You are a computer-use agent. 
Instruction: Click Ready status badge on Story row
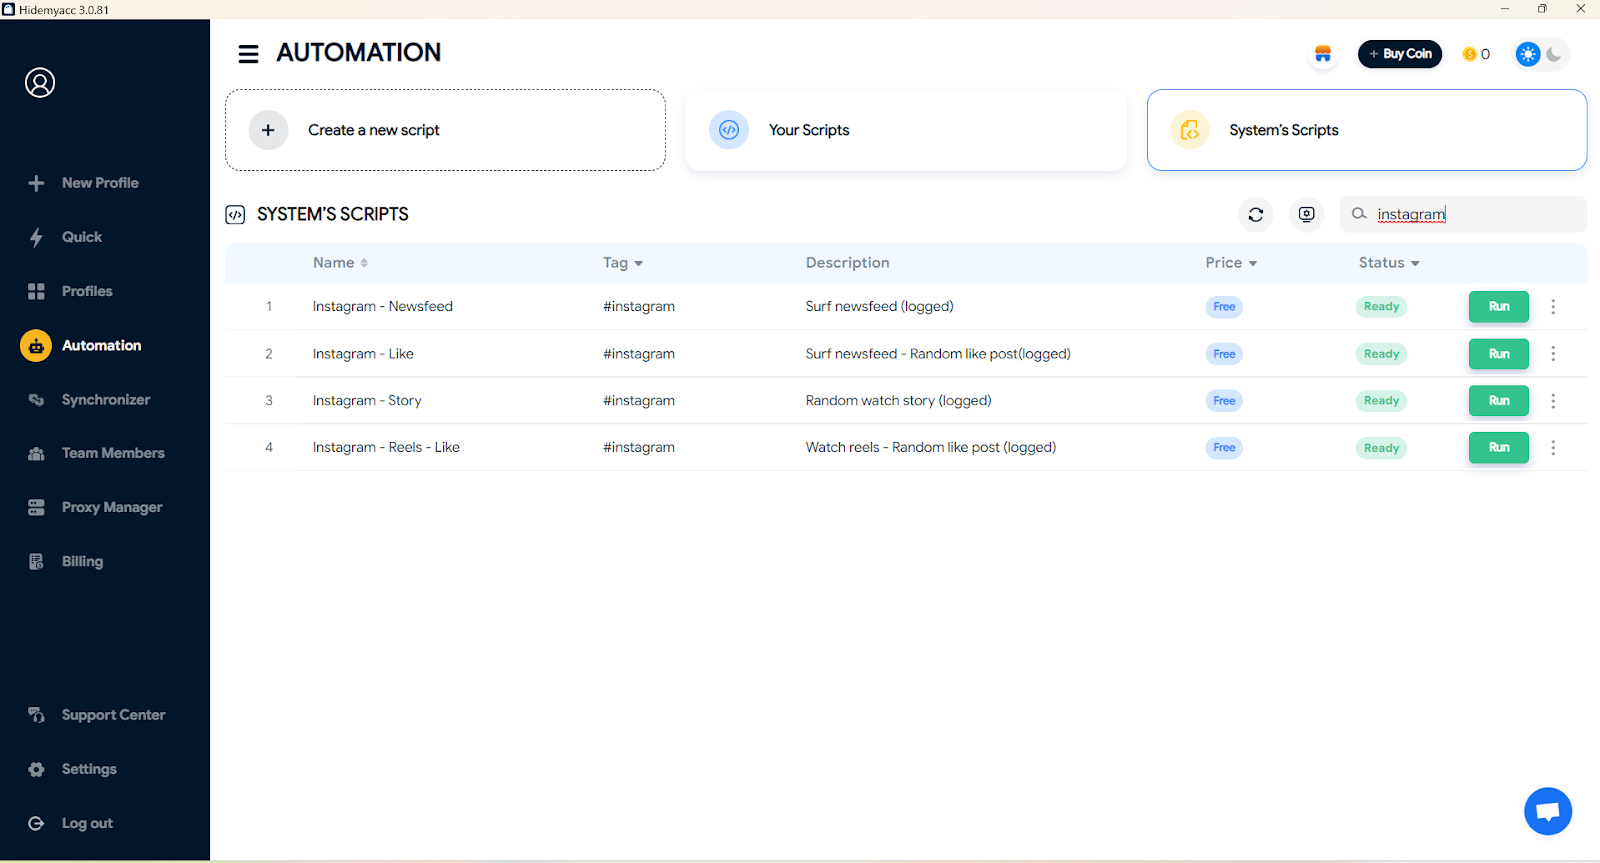pos(1381,401)
